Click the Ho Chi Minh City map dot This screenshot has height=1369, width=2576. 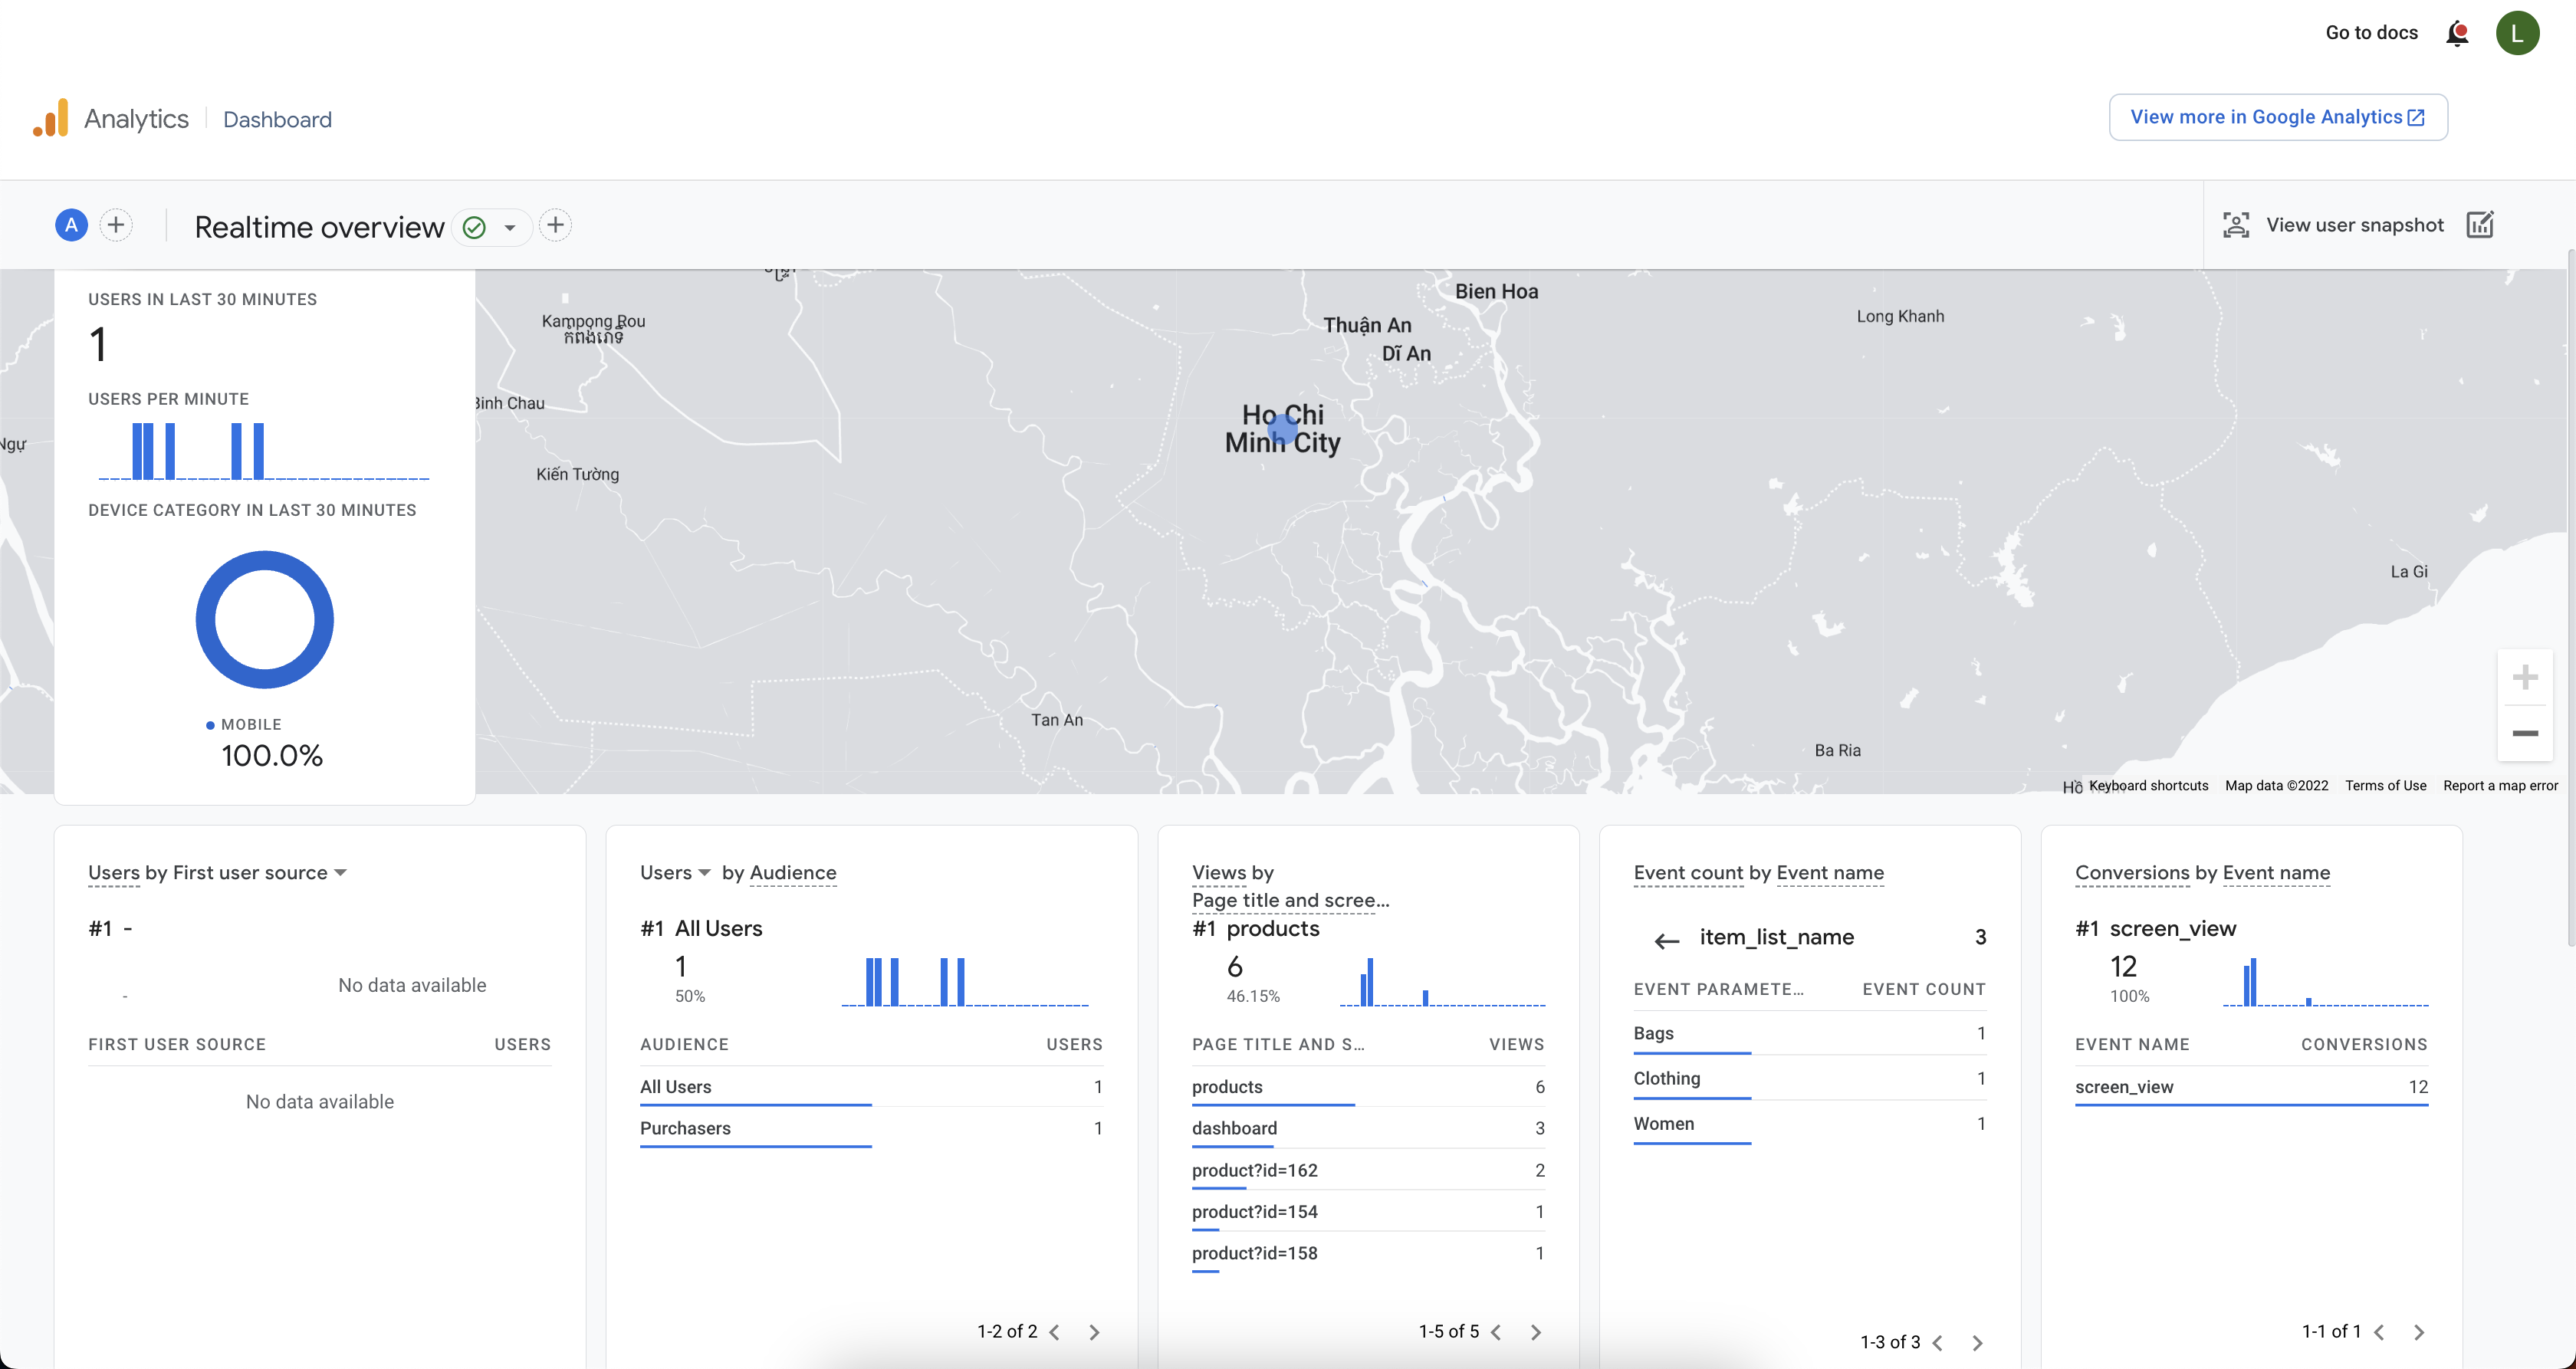coord(1282,430)
